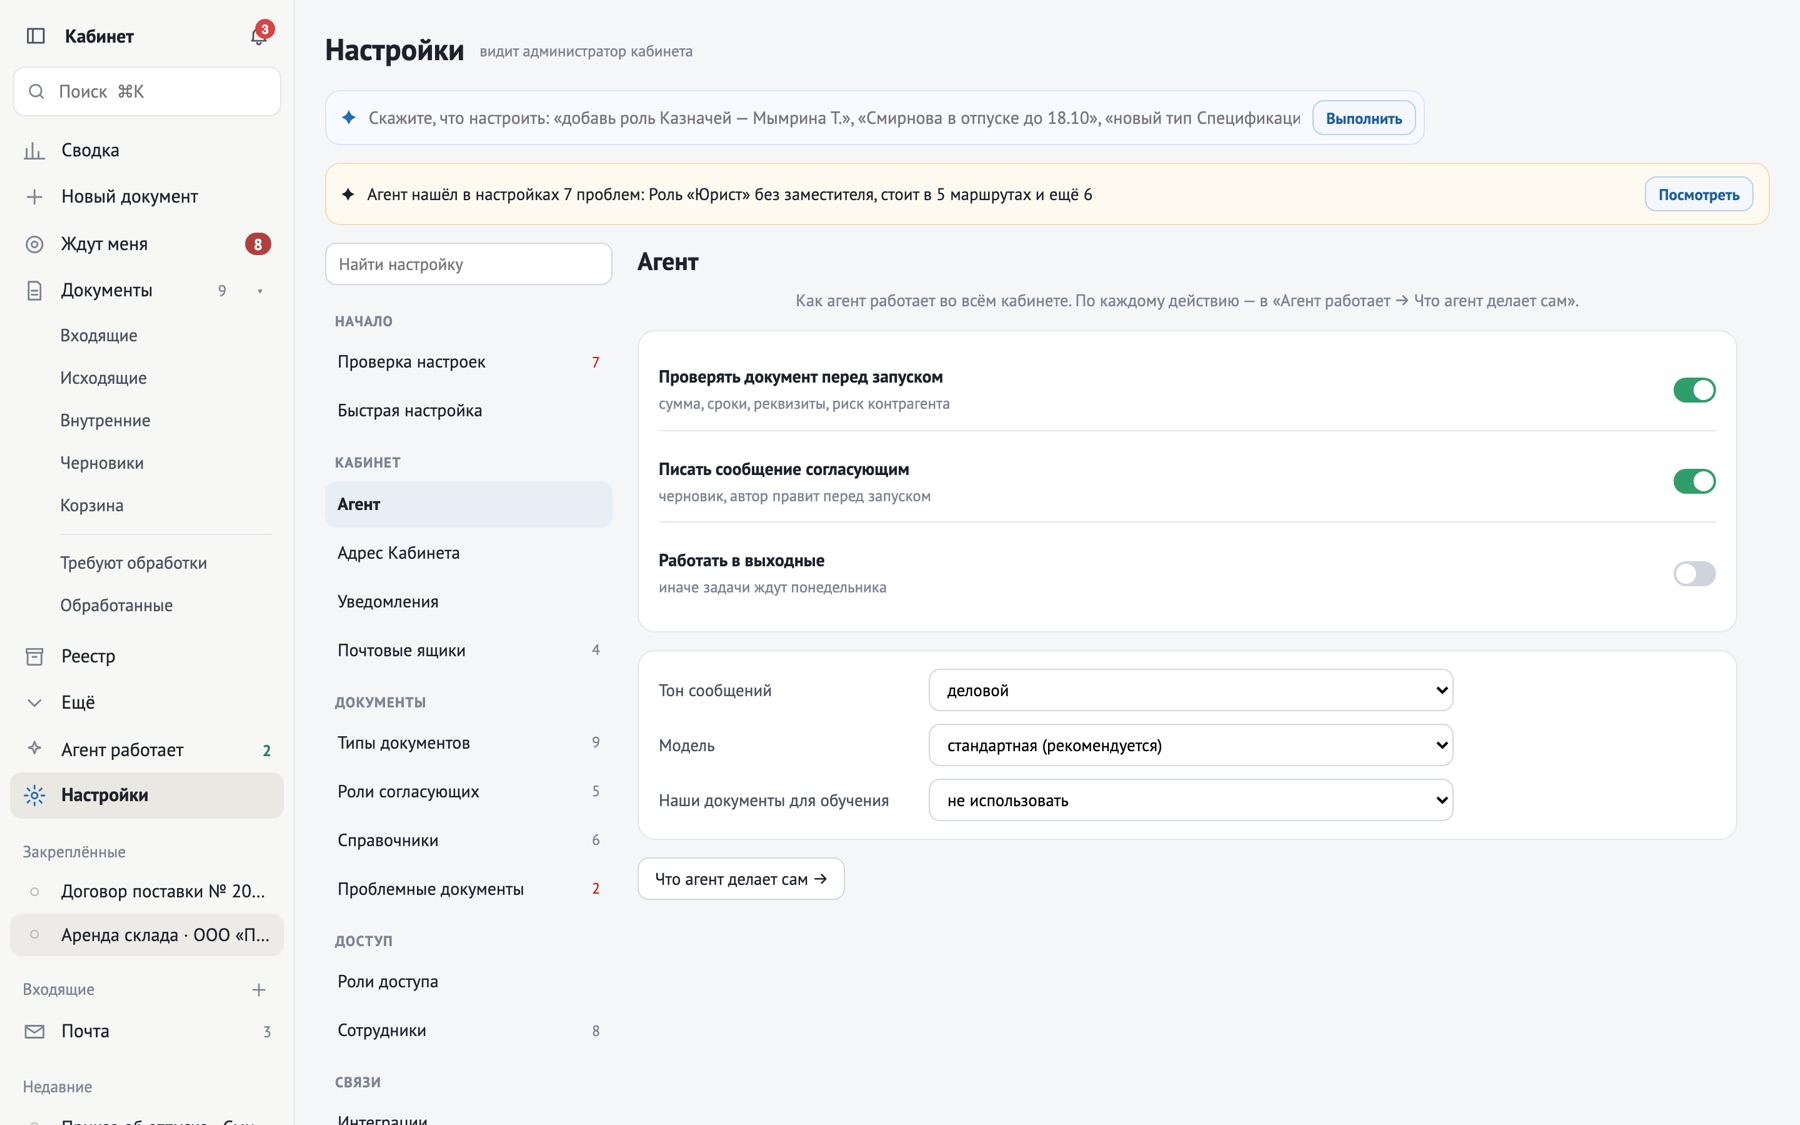Go to Роли согласующих settings
Viewport: 1800px width, 1125px height.
coord(468,792)
